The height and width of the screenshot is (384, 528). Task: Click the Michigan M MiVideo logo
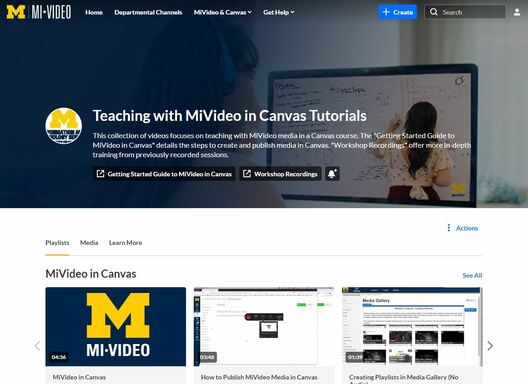click(39, 12)
